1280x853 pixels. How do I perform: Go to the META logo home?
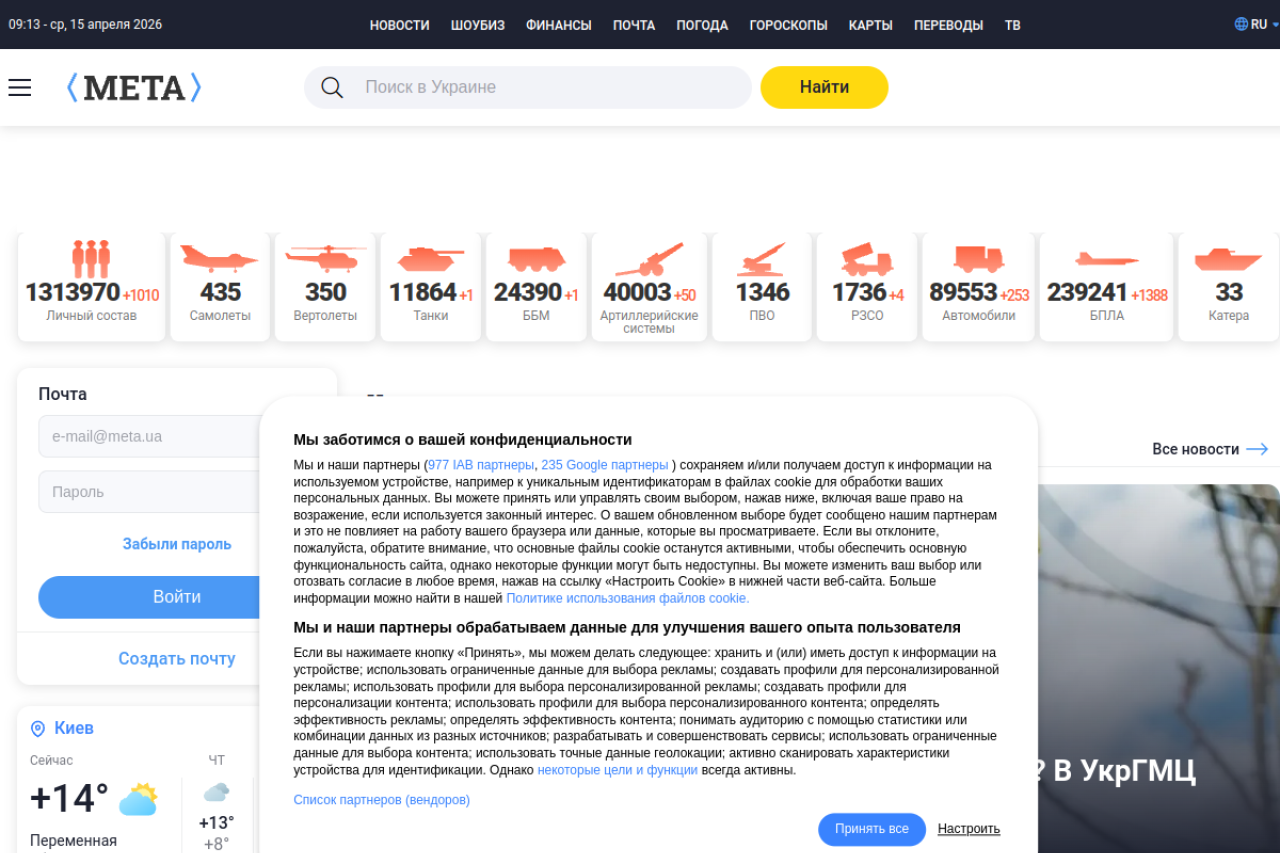[x=134, y=88]
